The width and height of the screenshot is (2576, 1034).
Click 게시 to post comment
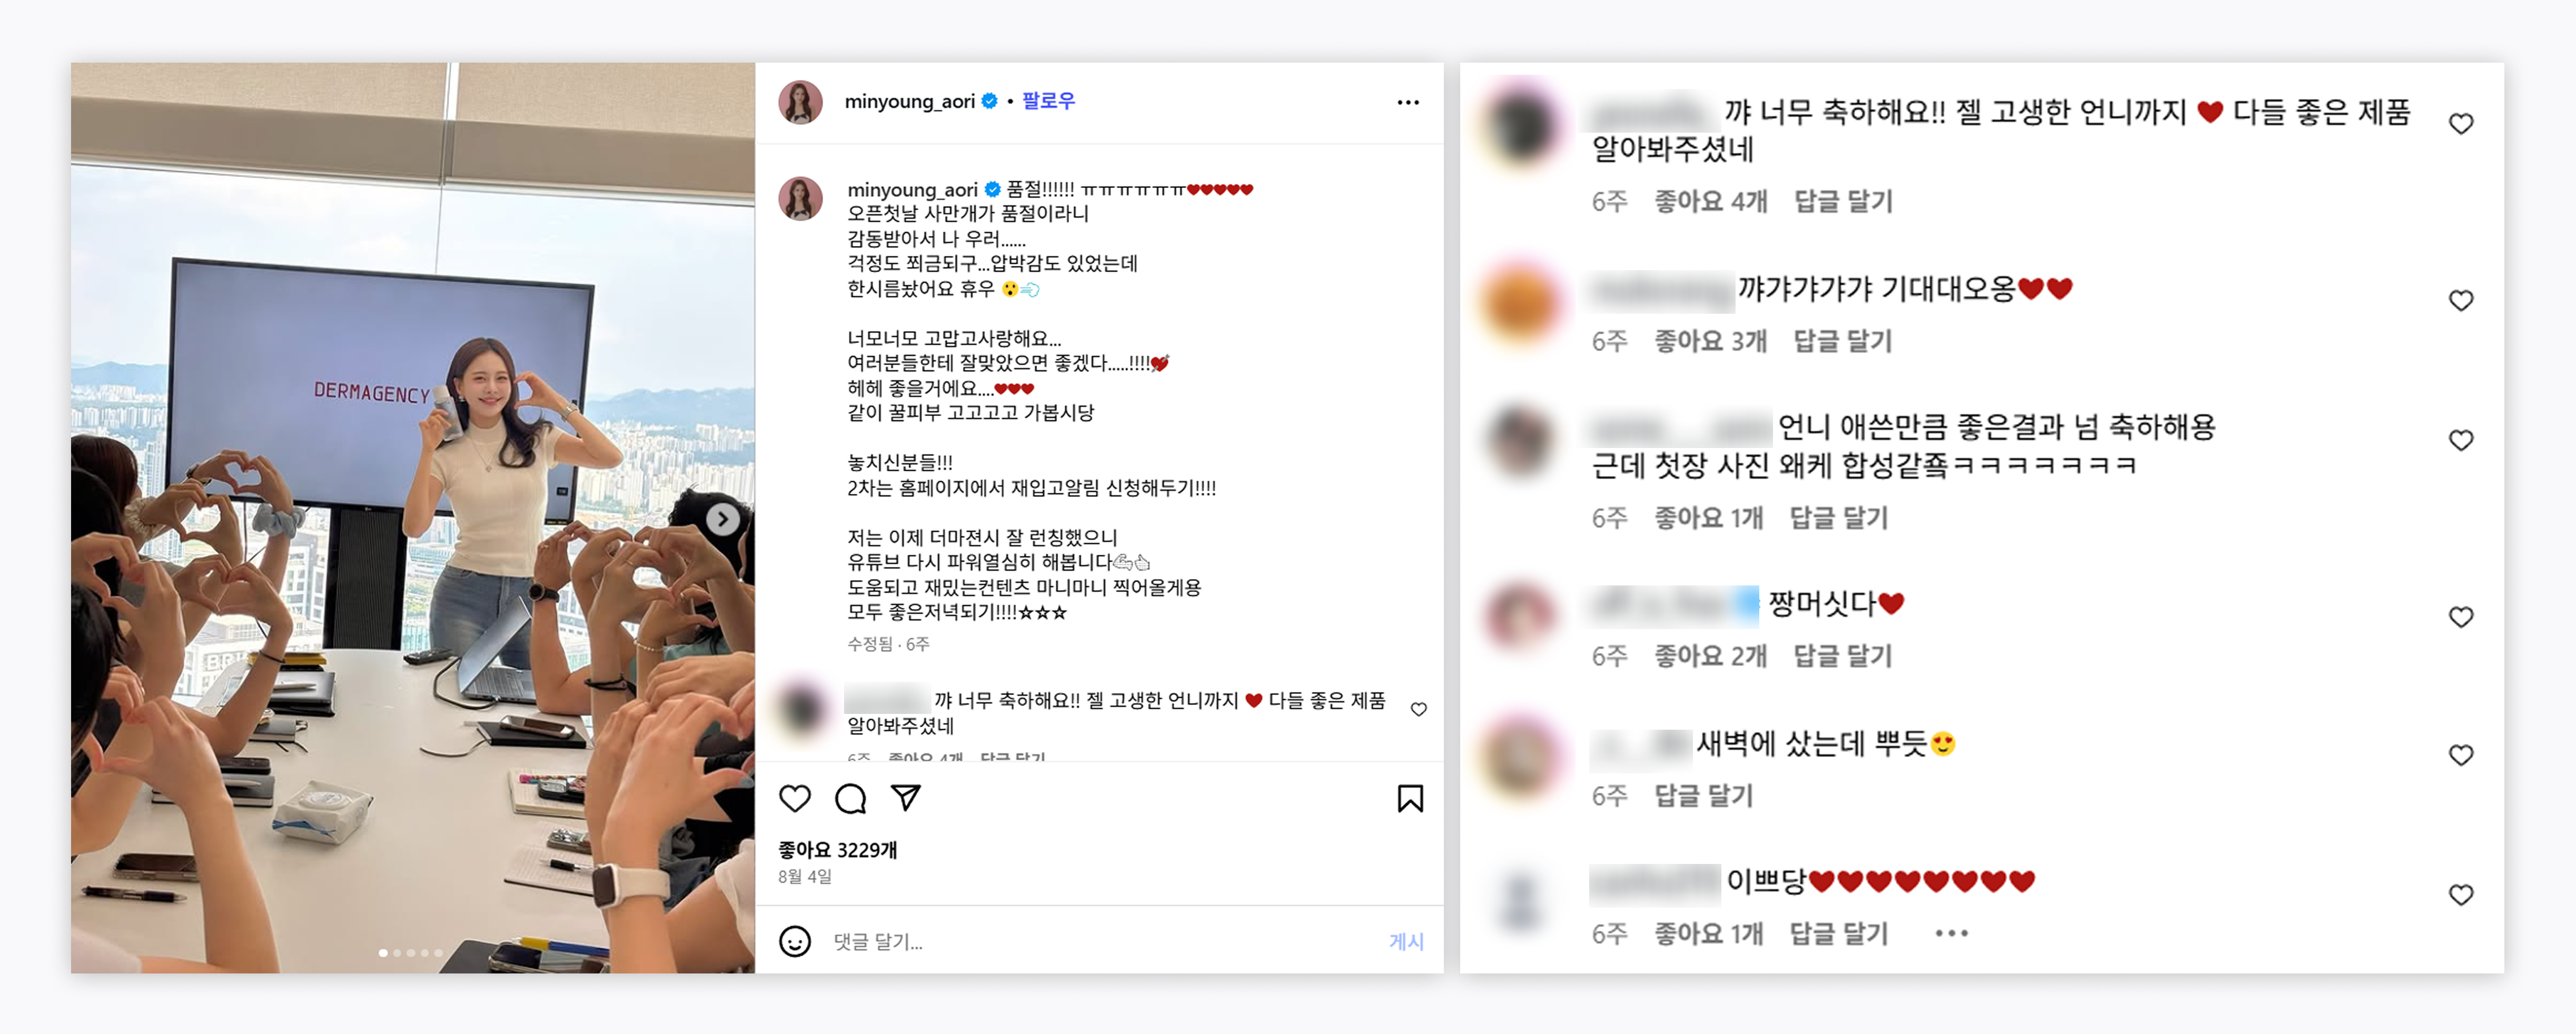pyautogui.click(x=1406, y=941)
